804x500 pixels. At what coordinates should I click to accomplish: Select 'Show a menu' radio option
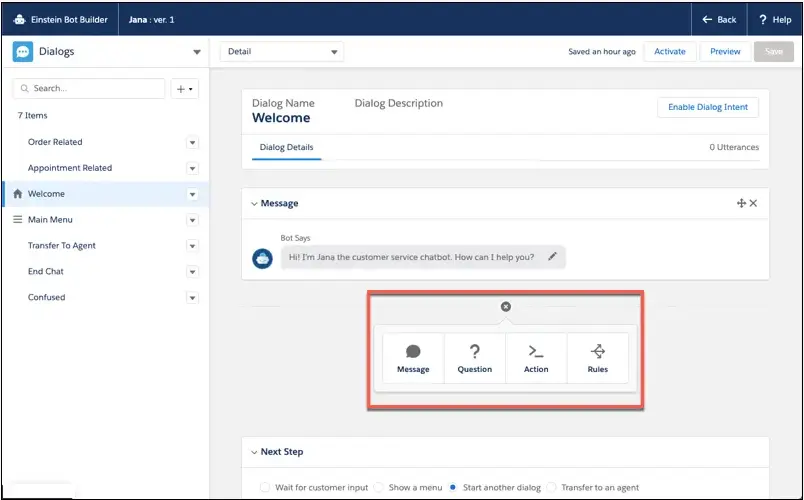(379, 487)
